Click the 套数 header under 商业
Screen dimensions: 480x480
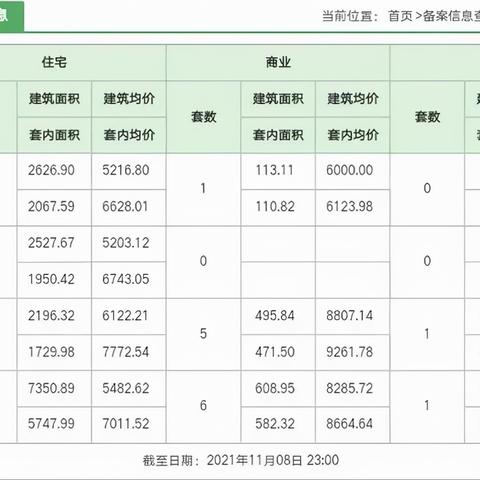coord(203,117)
